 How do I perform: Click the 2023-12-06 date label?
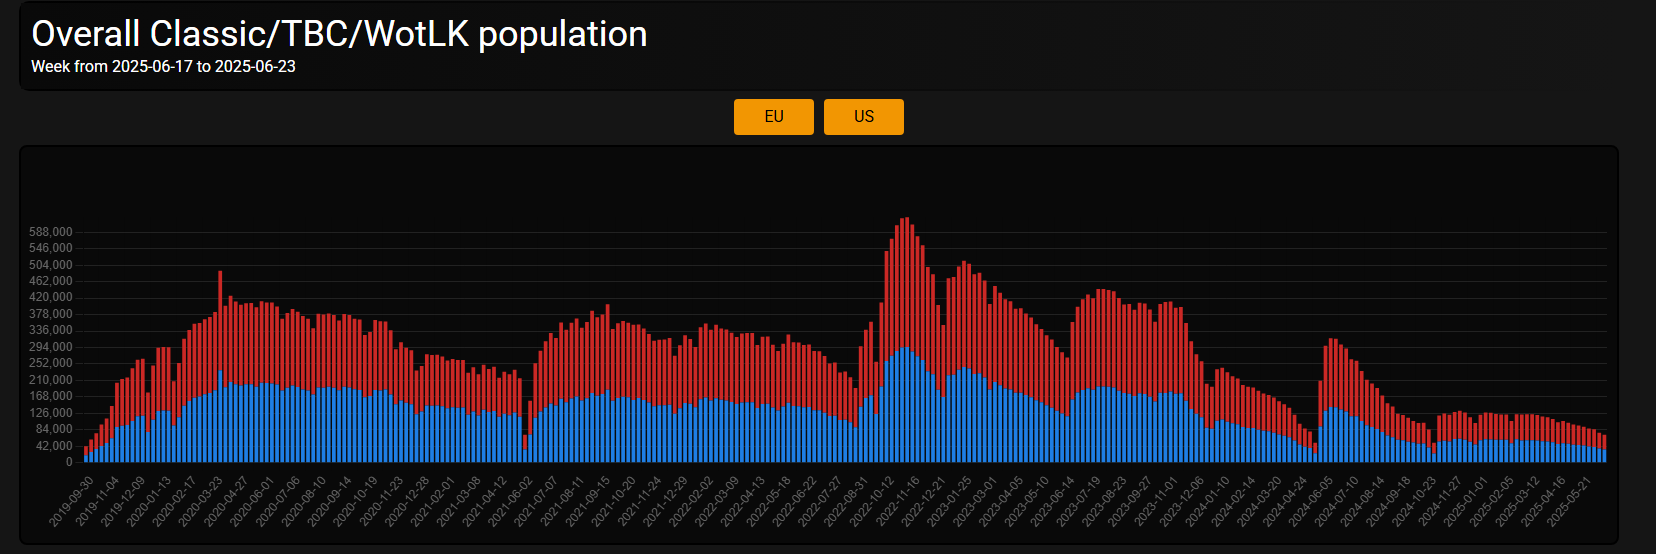[1181, 501]
